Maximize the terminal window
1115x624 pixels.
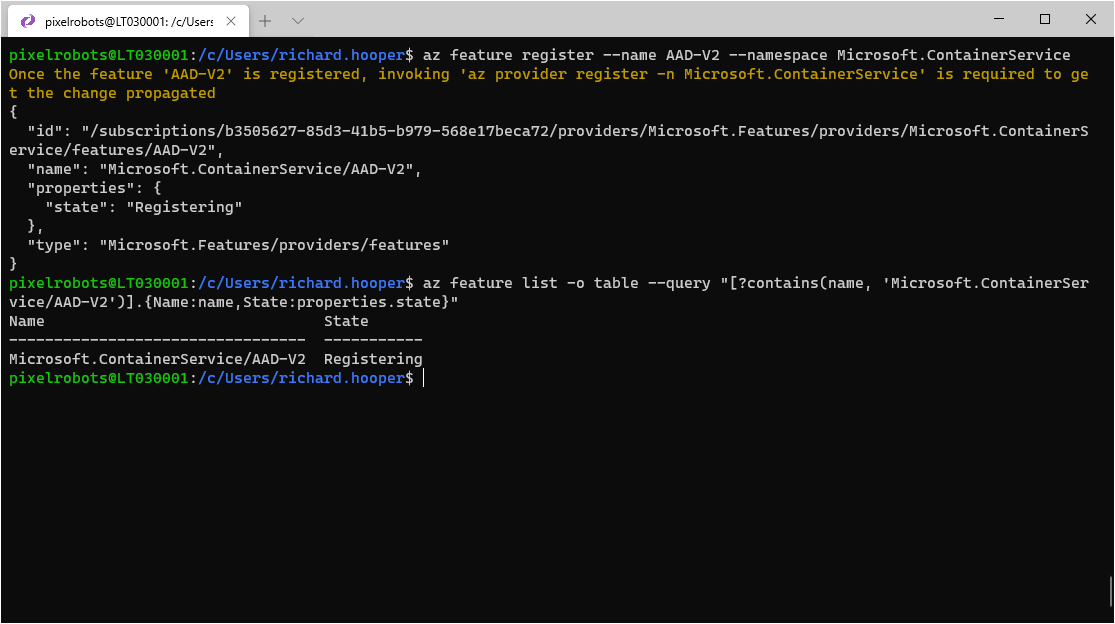tap(1045, 19)
